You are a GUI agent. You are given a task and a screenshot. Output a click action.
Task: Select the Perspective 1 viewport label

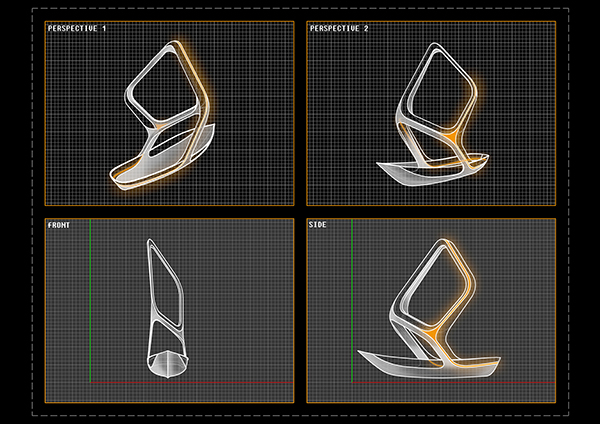pyautogui.click(x=77, y=28)
